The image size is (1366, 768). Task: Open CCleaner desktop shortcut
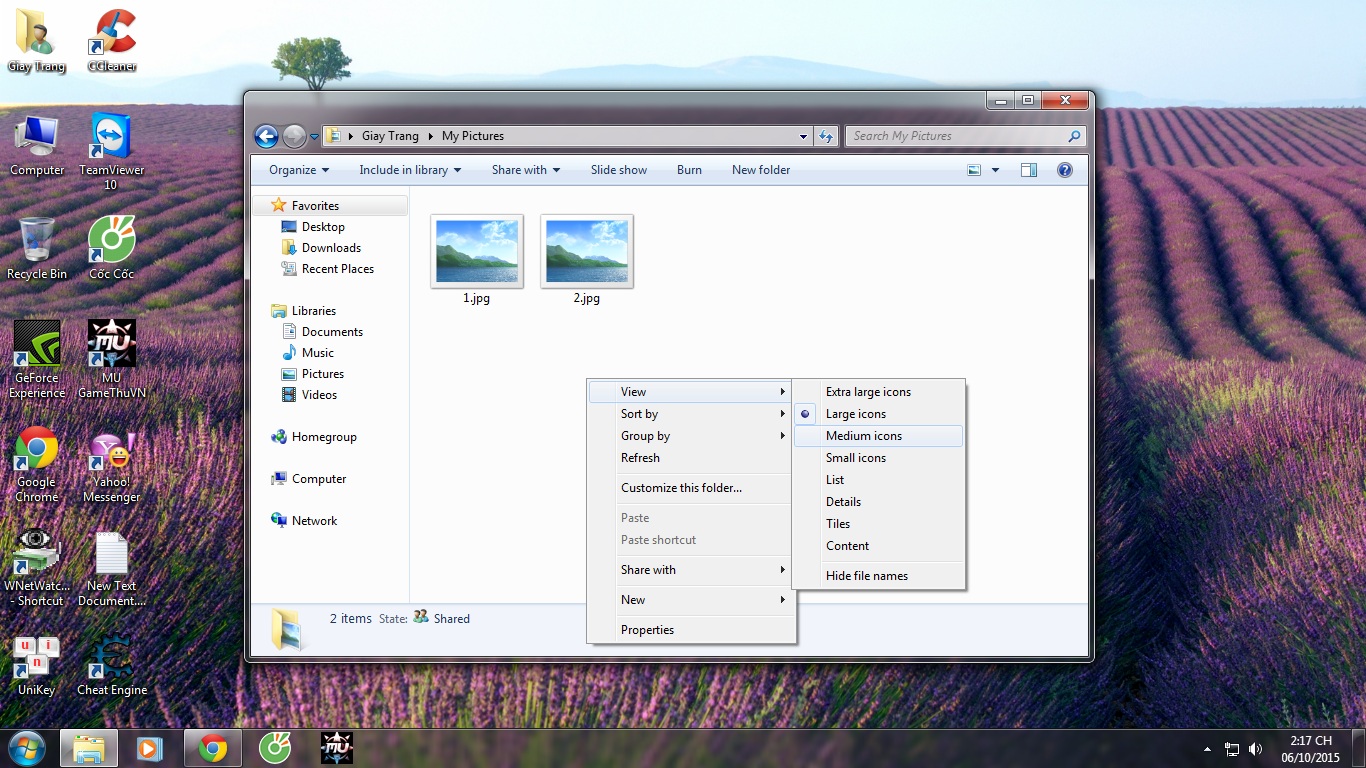112,41
